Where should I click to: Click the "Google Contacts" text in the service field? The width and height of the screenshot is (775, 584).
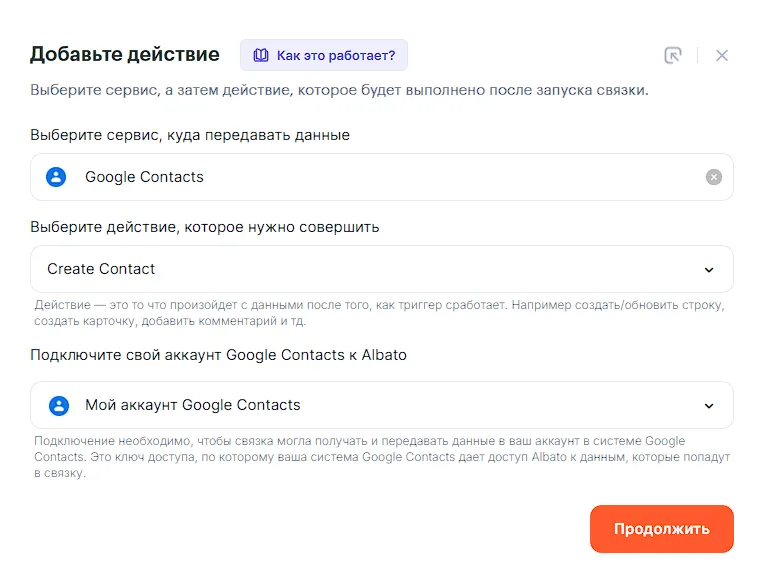click(x=144, y=177)
